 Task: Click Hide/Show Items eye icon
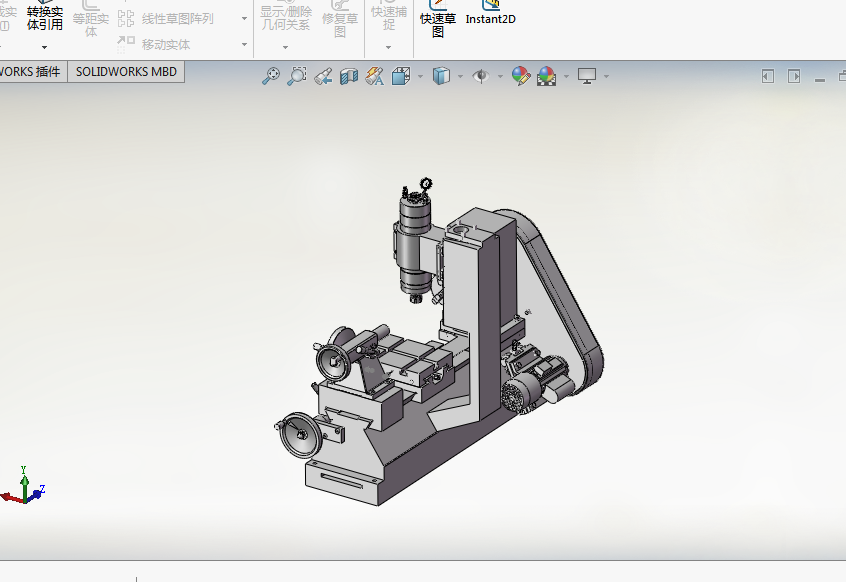pyautogui.click(x=481, y=76)
